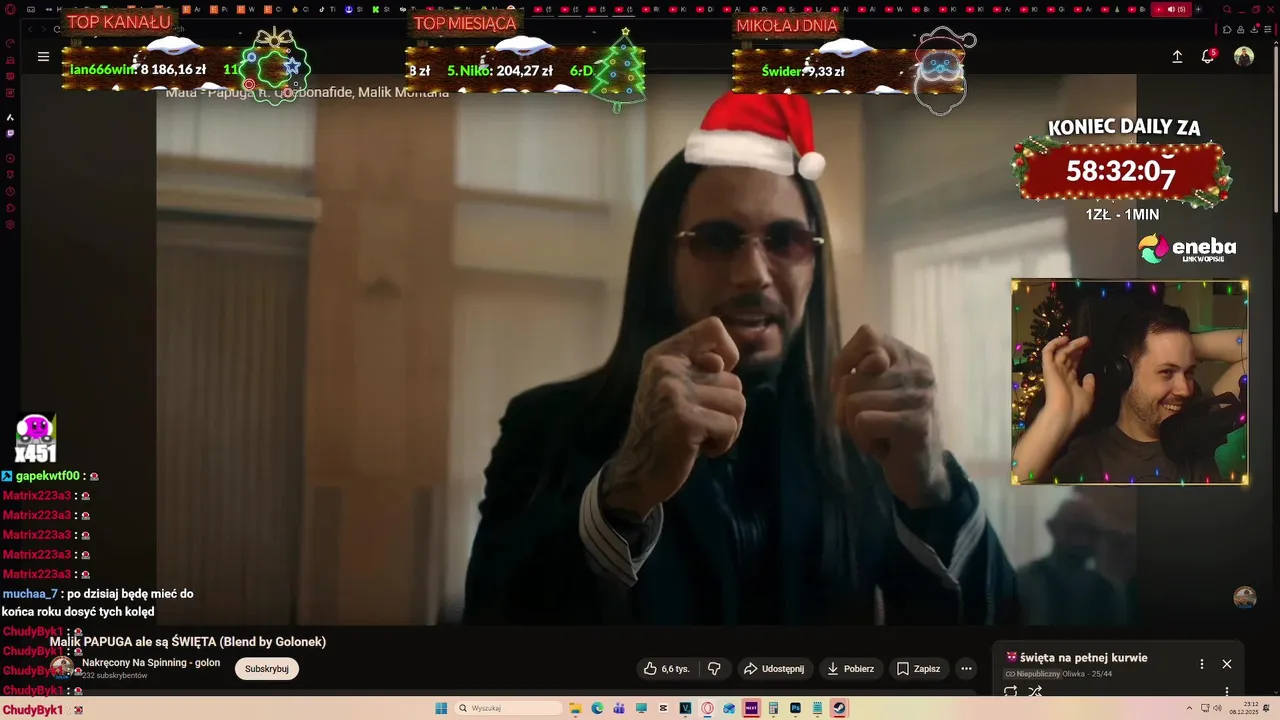1280x720 pixels.
Task: Click the pink NEXT app taskbar icon
Action: click(751, 708)
